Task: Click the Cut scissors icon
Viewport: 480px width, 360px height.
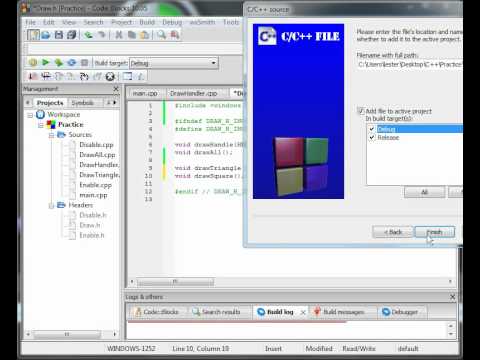Action: (x=119, y=35)
